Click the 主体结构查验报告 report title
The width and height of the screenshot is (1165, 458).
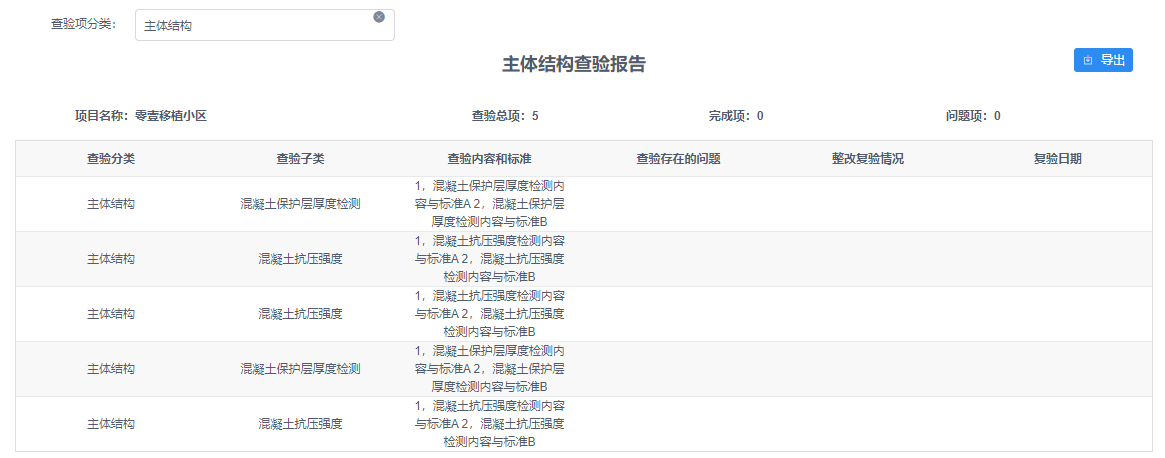click(x=574, y=65)
